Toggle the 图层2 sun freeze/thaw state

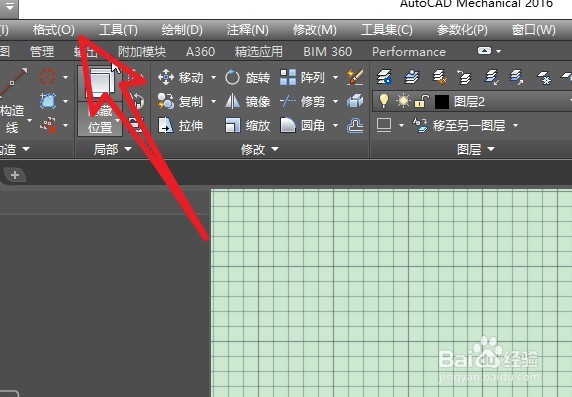(403, 101)
